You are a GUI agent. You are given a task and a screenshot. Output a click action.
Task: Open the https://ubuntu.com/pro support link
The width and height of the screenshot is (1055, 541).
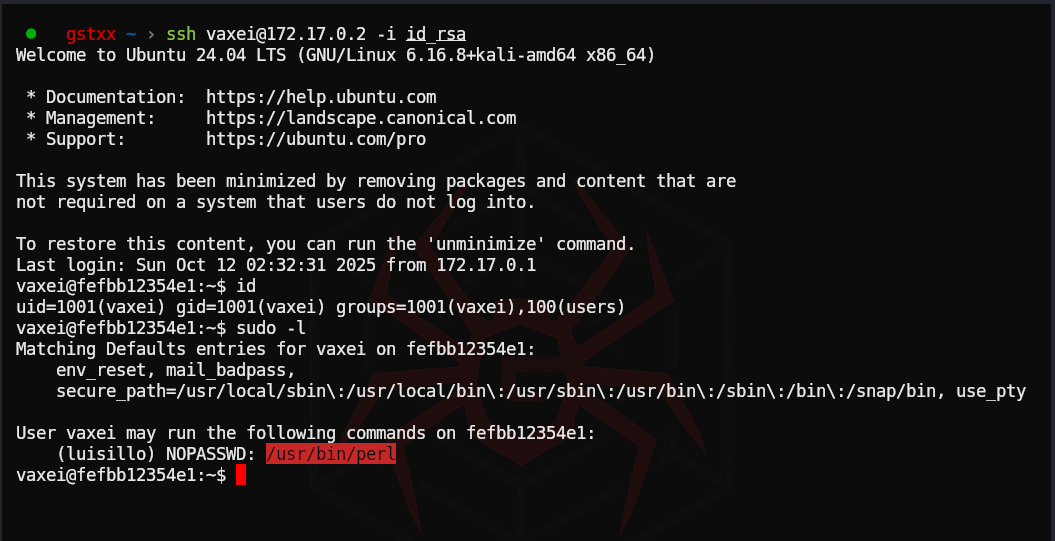click(316, 139)
